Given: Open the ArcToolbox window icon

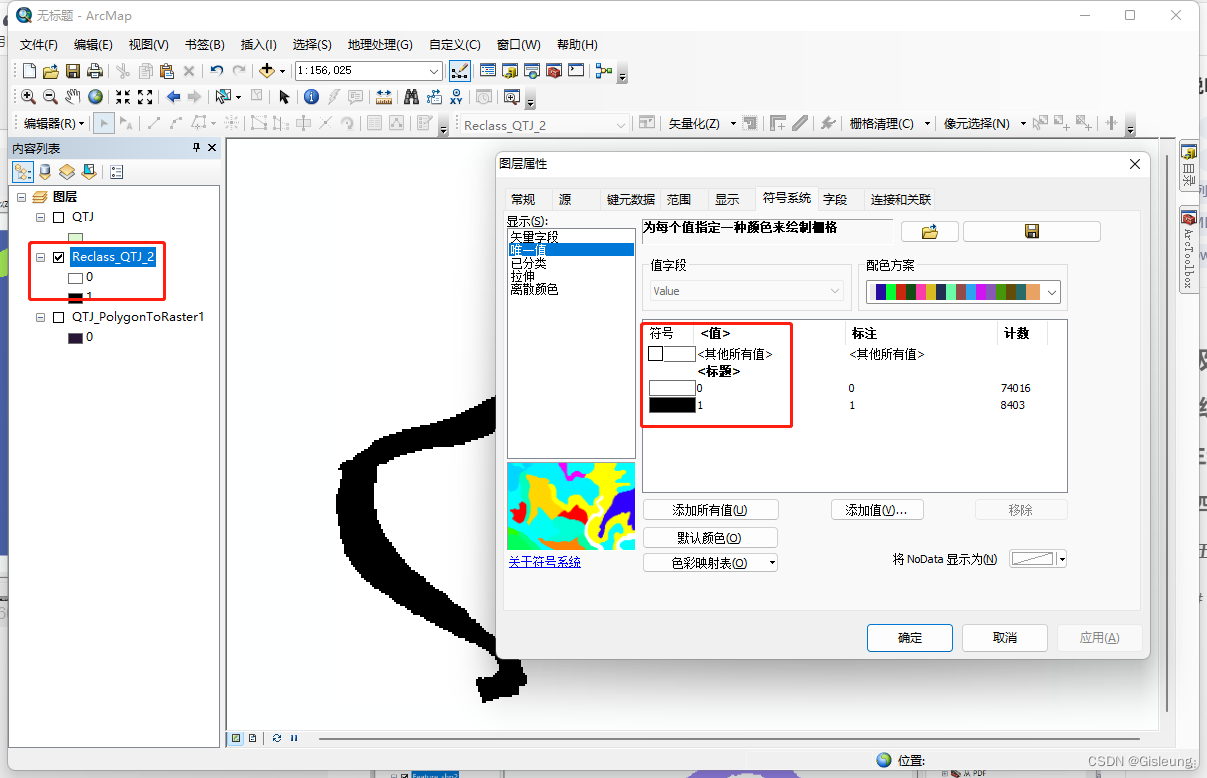Looking at the screenshot, I should [1188, 218].
